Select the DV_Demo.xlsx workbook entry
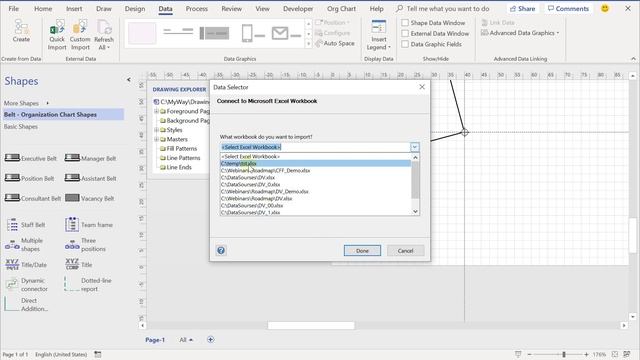 tap(316, 191)
